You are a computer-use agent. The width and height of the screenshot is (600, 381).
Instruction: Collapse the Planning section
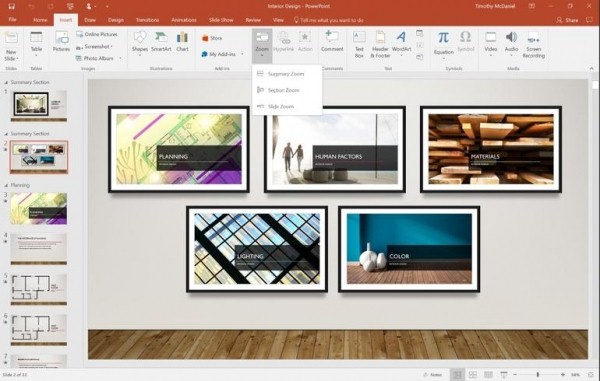(x=6, y=185)
